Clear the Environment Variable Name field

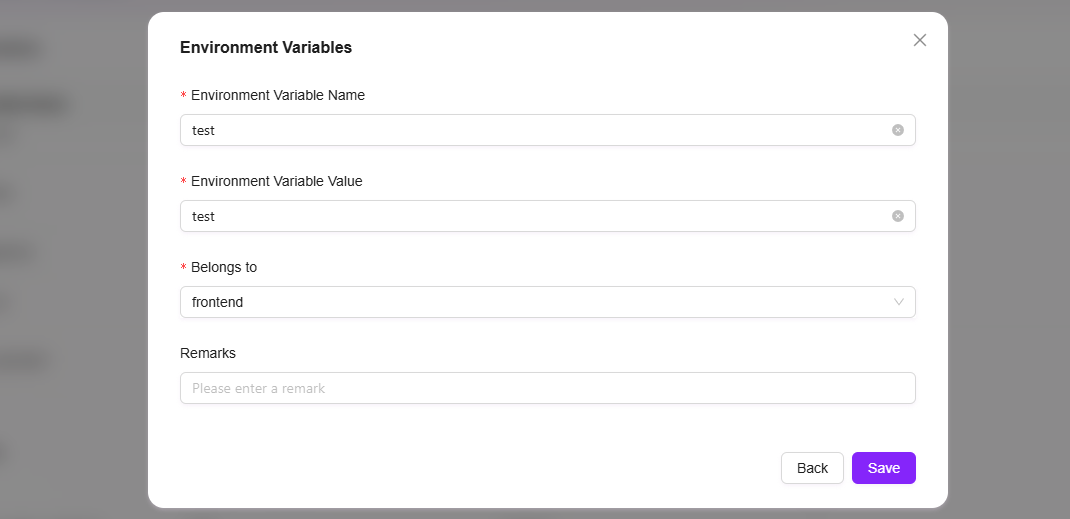897,130
